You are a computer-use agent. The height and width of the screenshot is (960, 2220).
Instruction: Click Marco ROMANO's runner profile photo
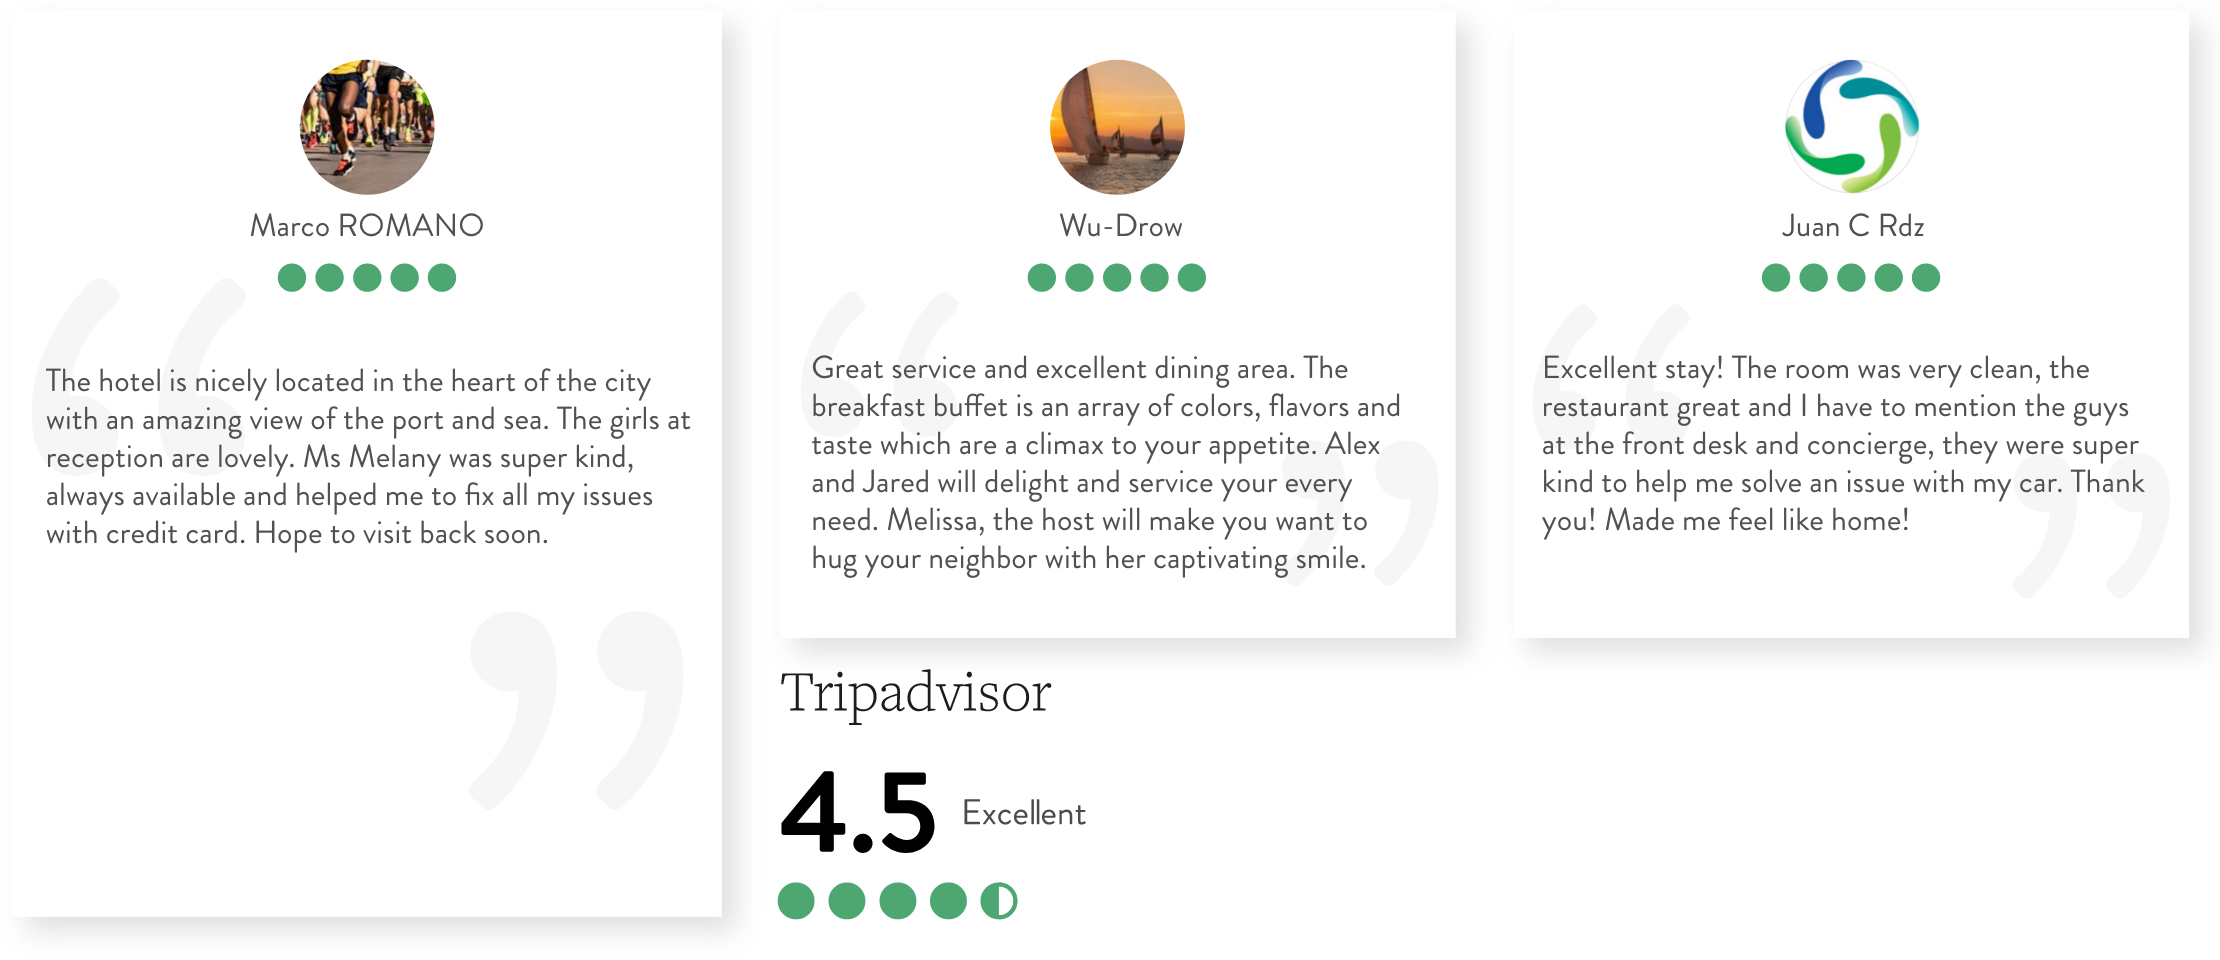pos(367,127)
